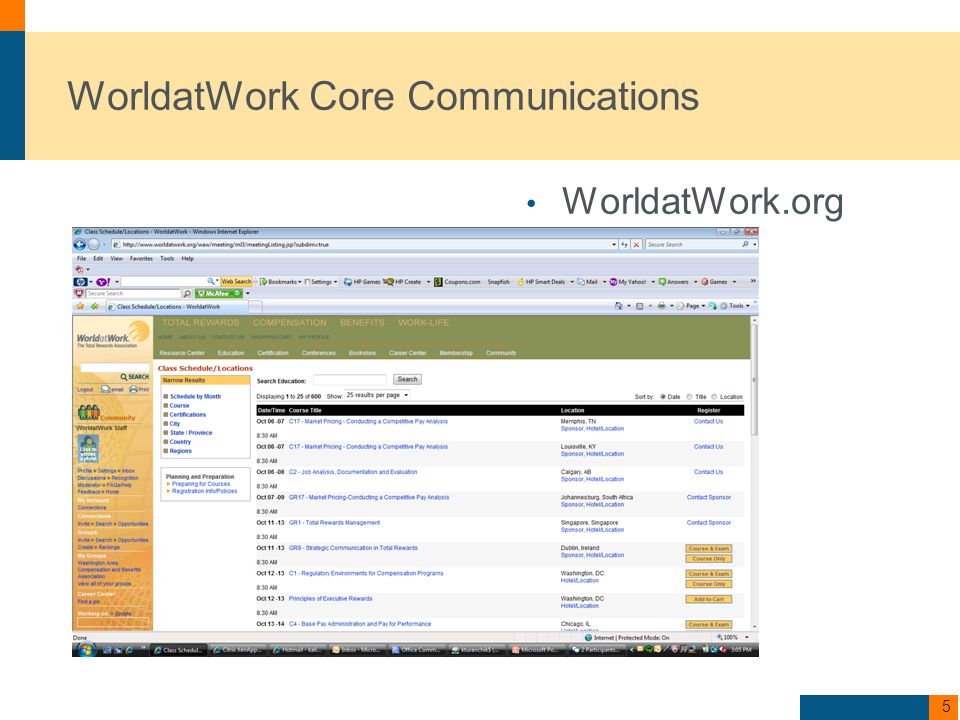
Task: Click the Mail toolbar icon
Action: coord(587,282)
